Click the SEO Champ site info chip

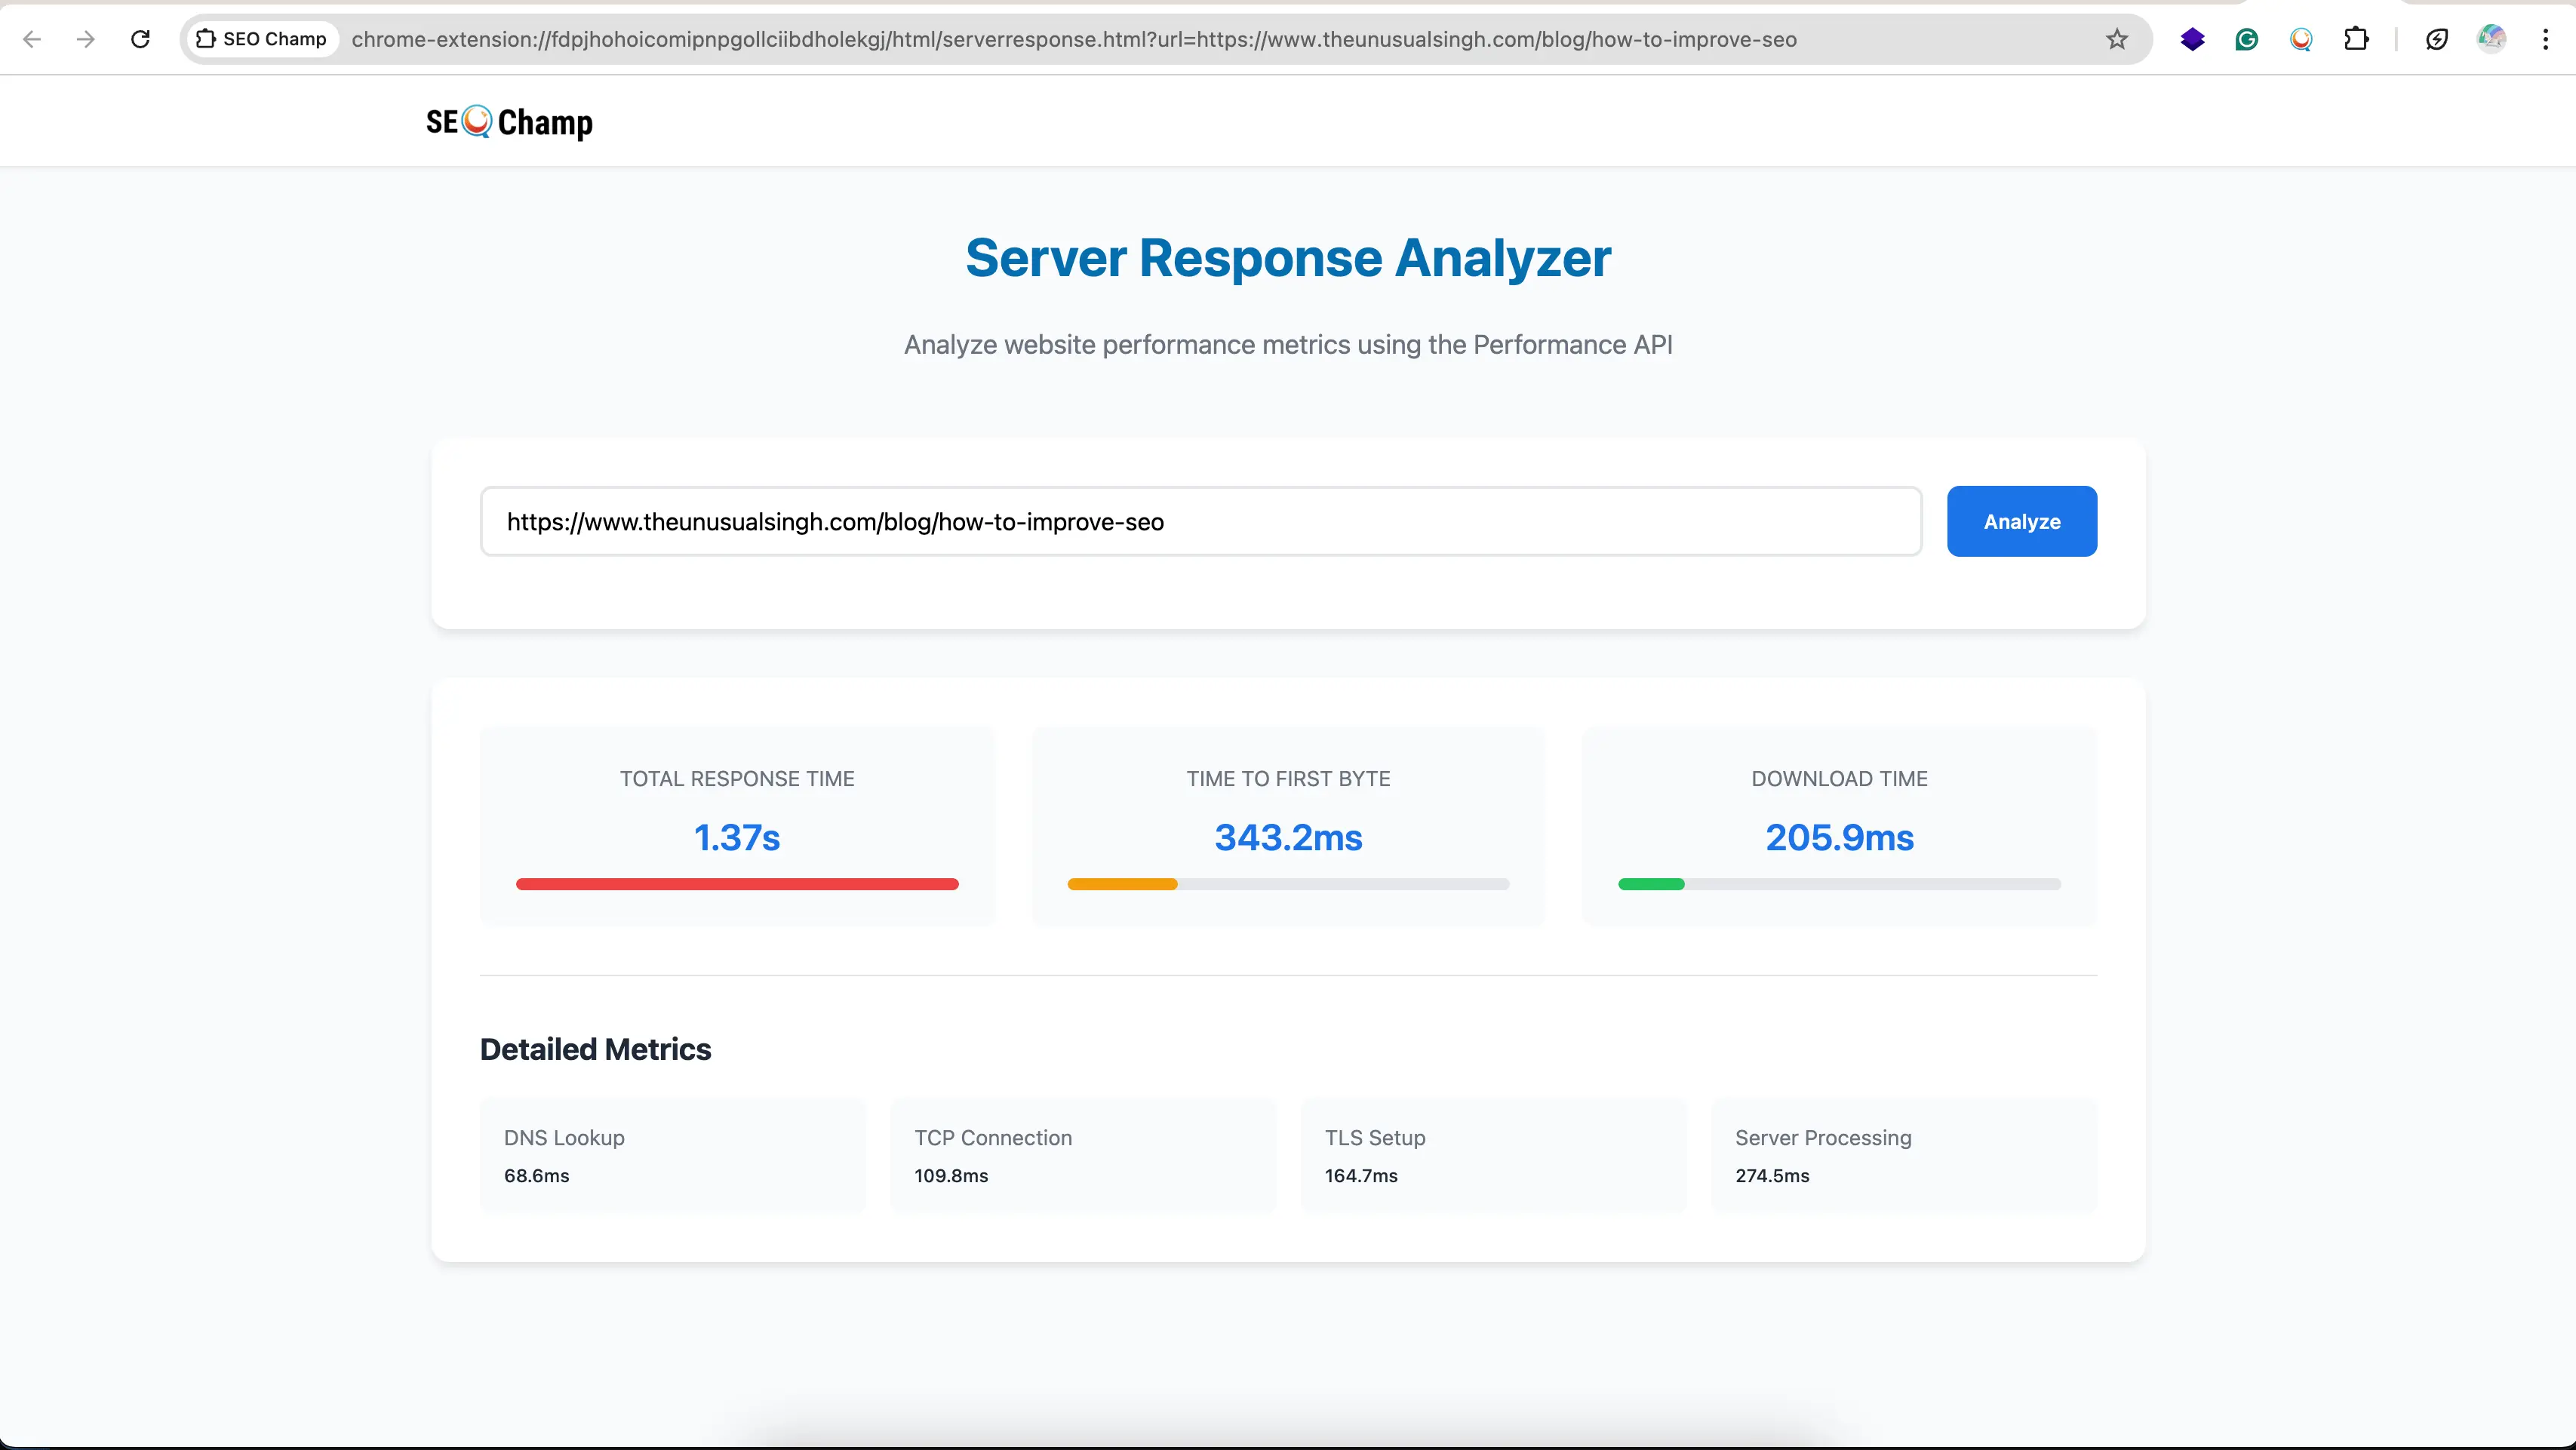(262, 39)
